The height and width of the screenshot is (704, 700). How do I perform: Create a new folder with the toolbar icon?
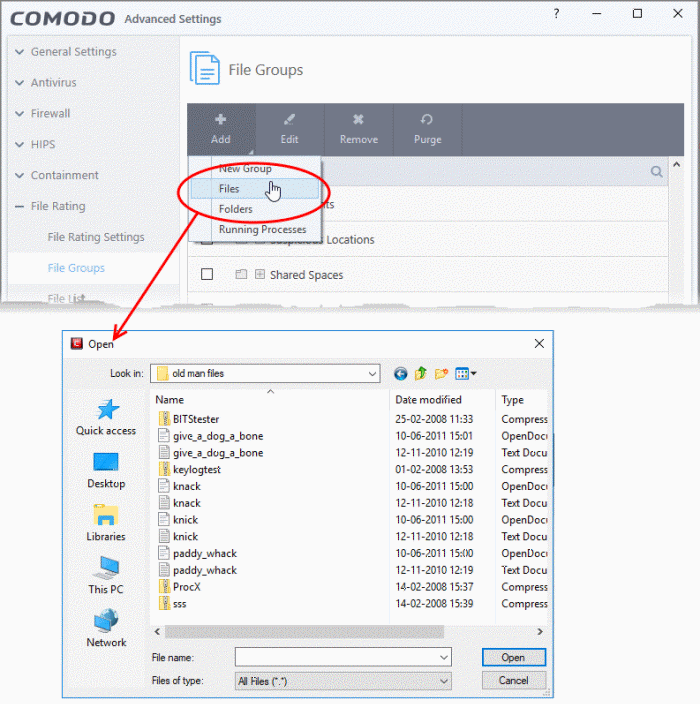(441, 374)
